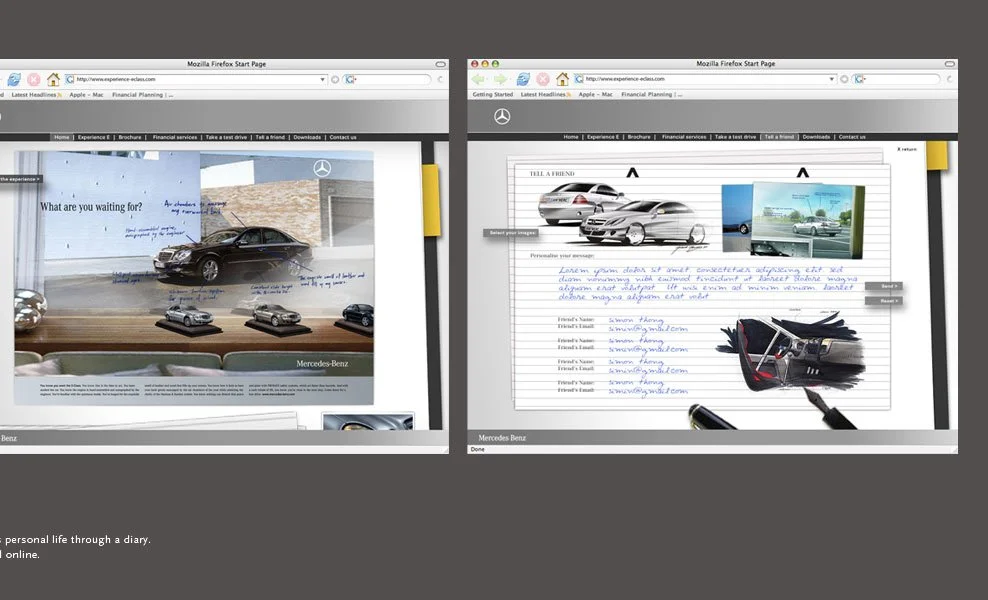Click the toolbar pill button in right window title bar

pyautogui.click(x=950, y=64)
